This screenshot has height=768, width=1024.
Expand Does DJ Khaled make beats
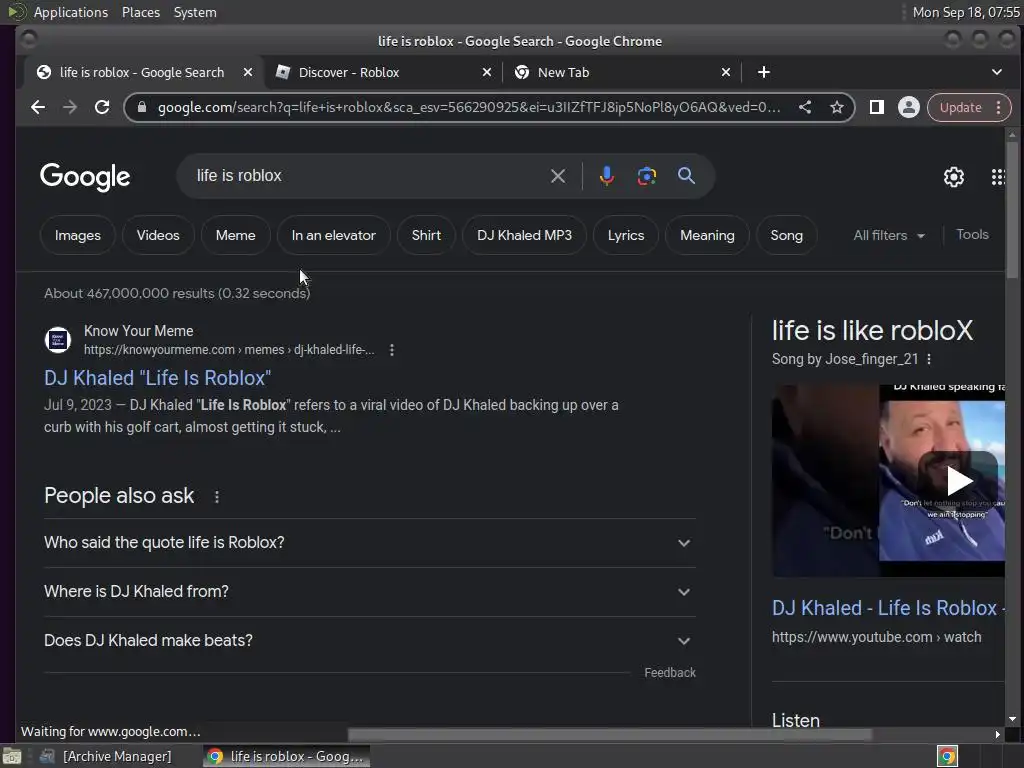pyautogui.click(x=370, y=641)
